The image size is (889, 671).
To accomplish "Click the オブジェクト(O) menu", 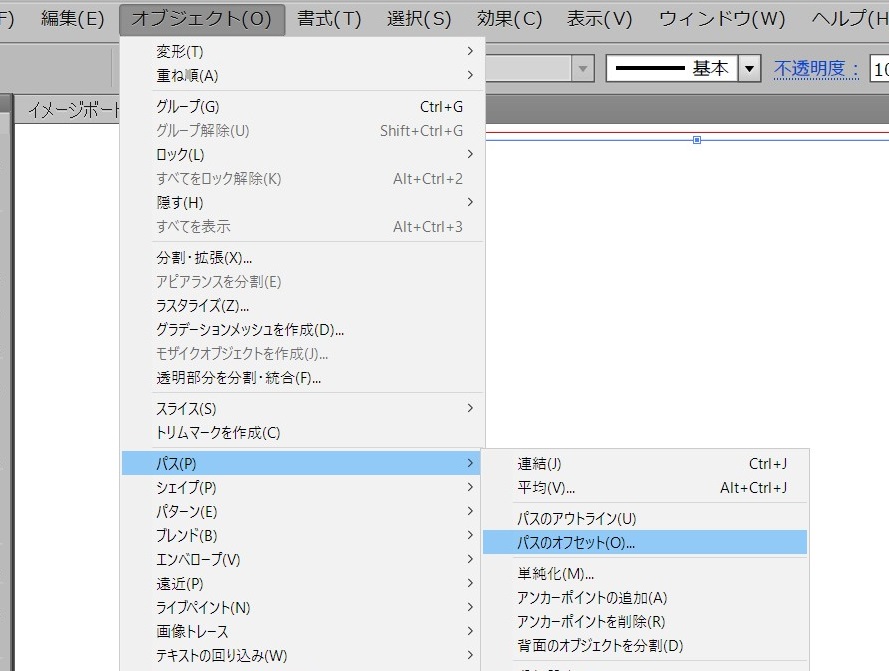I will pos(202,19).
